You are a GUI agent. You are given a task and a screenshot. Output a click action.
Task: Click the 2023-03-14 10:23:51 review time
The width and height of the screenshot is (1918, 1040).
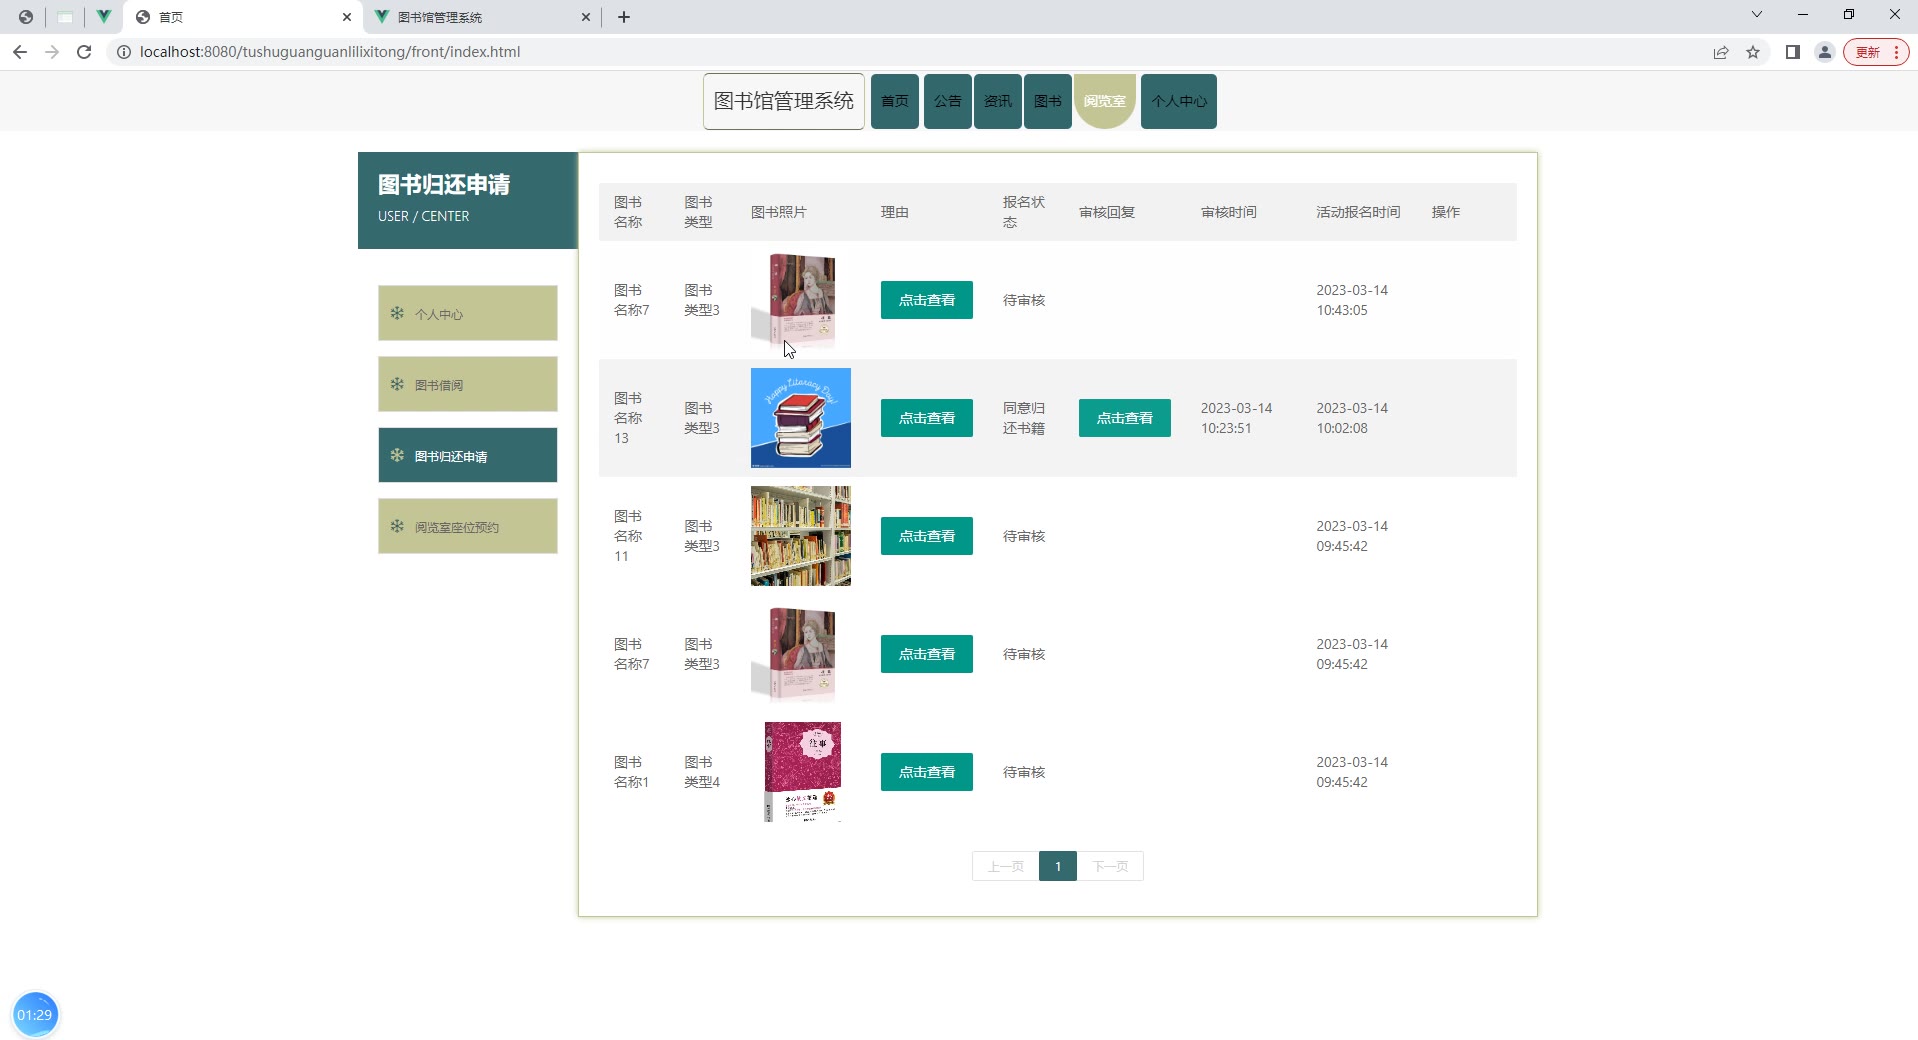pos(1237,418)
